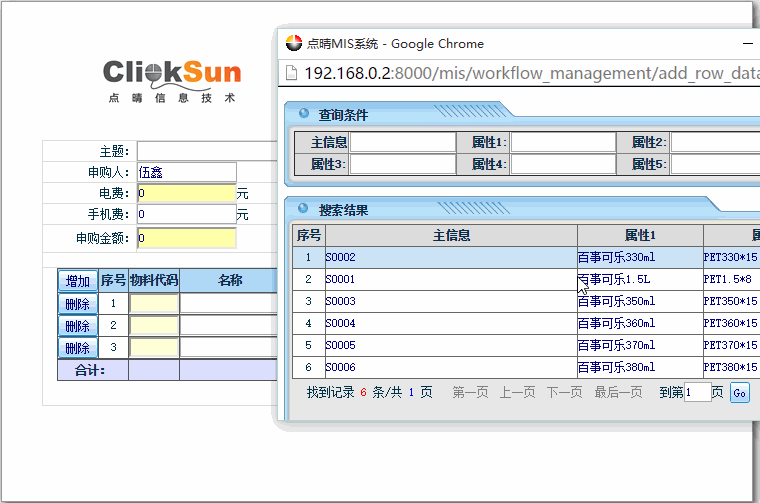Image resolution: width=760 pixels, height=503 pixels.
Task: Click the 查询条件 panel header icon
Action: point(303,115)
